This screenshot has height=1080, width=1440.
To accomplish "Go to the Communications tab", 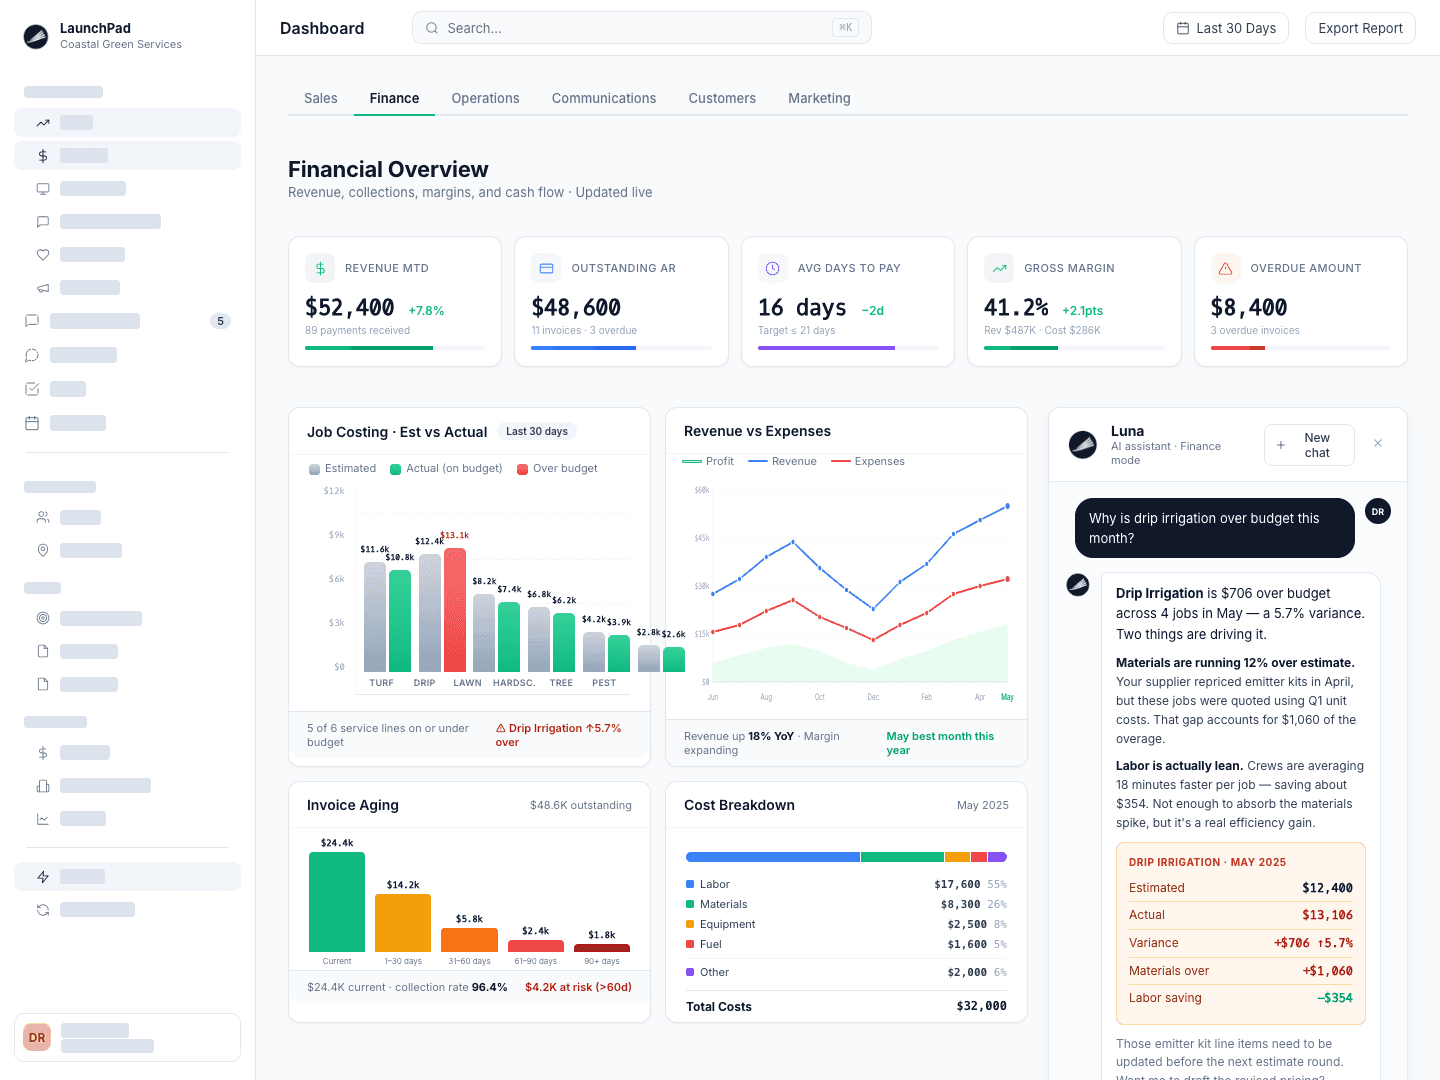I will tap(604, 98).
